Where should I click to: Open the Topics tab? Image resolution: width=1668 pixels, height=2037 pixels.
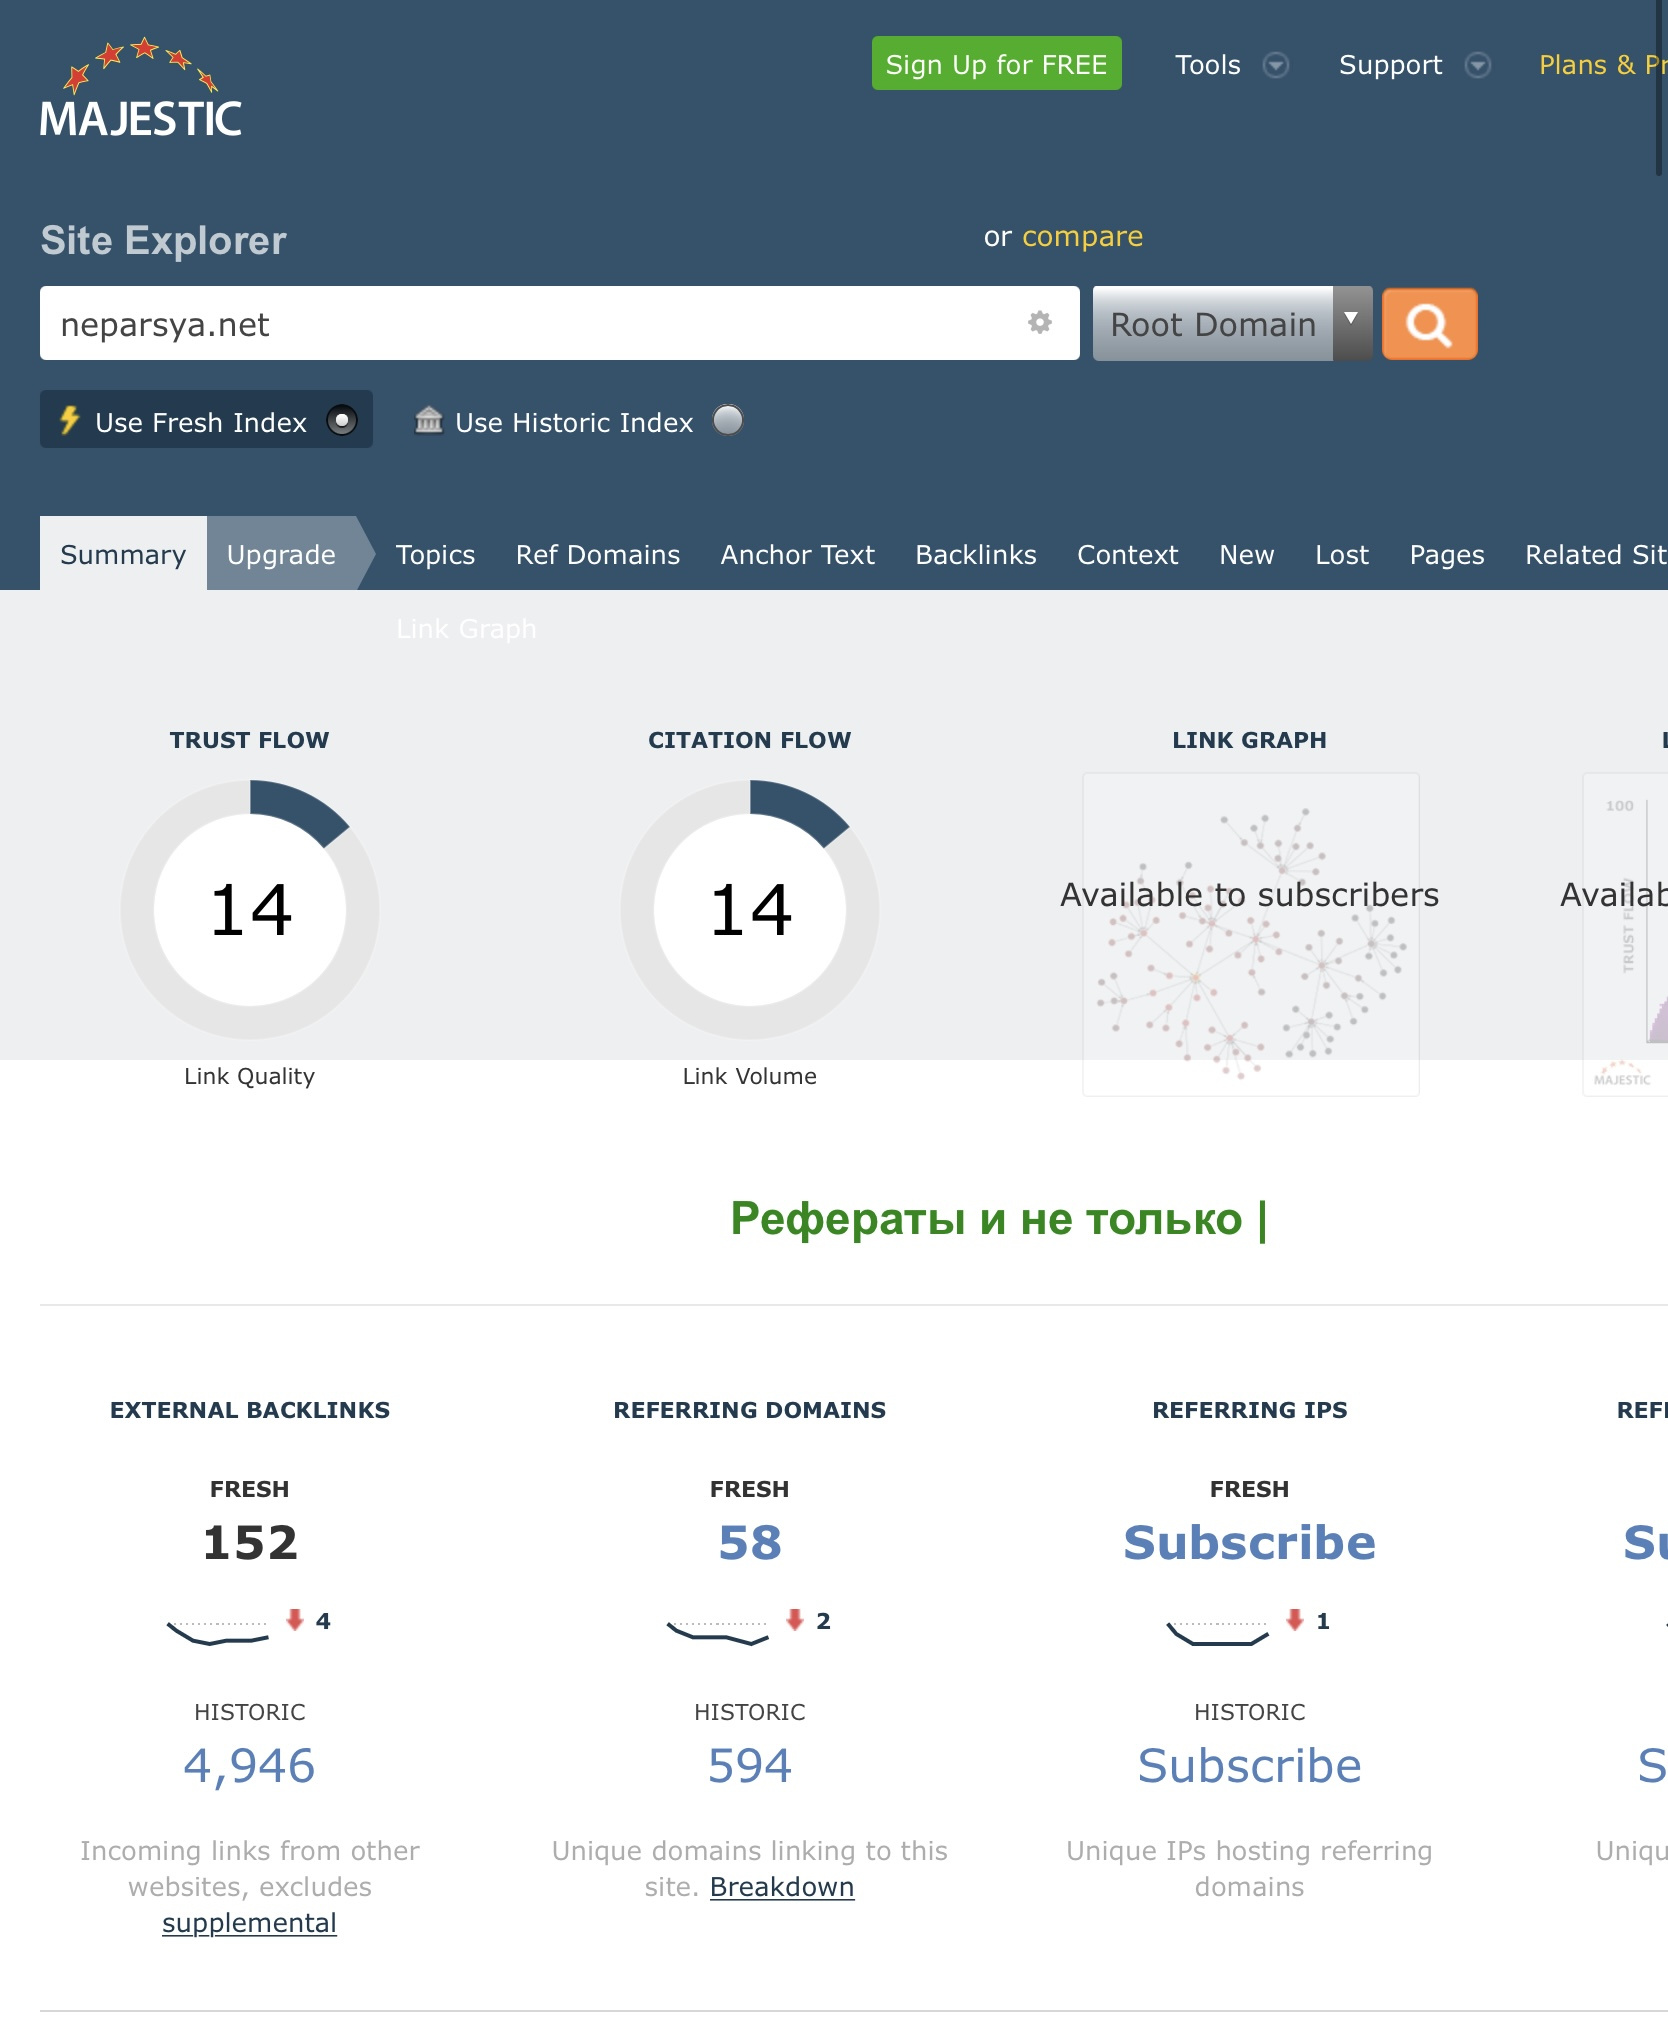point(435,554)
